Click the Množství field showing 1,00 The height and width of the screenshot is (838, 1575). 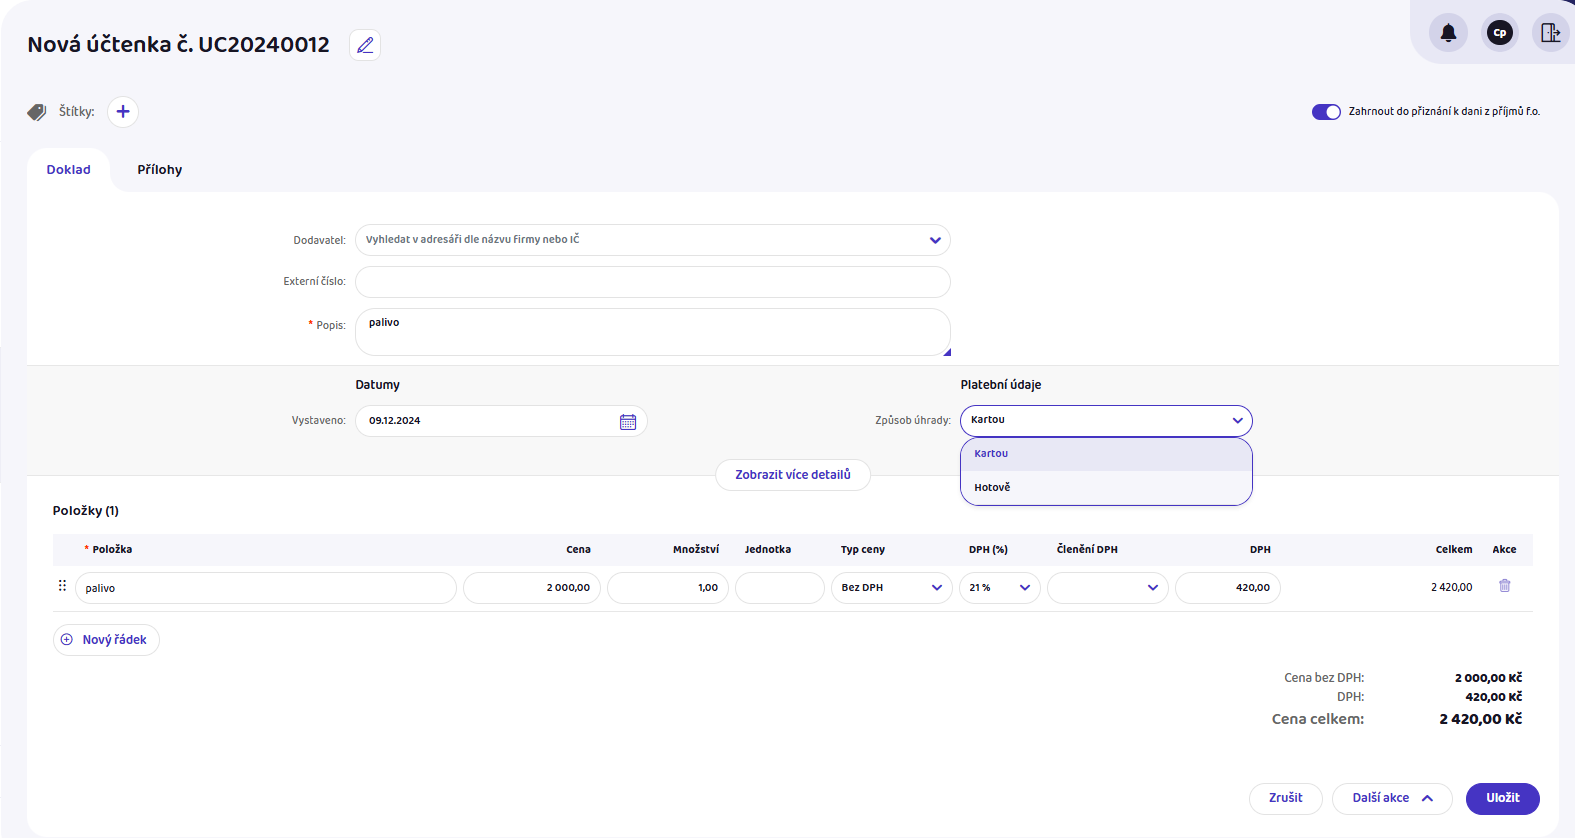tap(668, 588)
